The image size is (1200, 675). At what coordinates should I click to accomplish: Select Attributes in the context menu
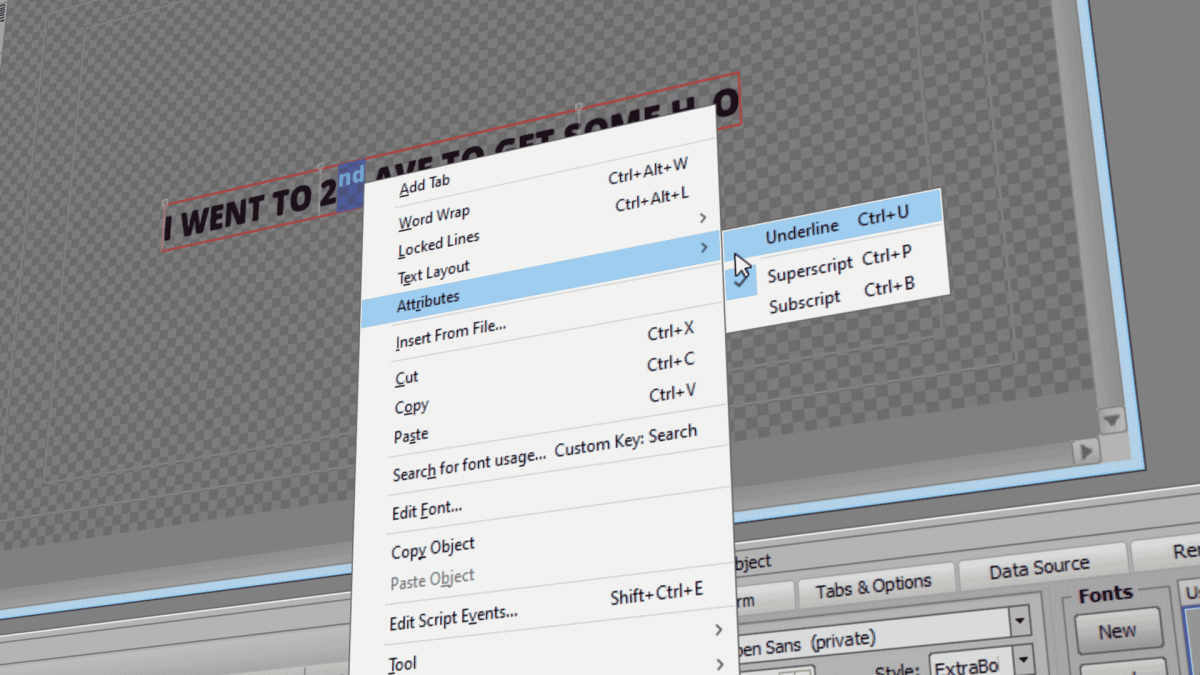(428, 297)
